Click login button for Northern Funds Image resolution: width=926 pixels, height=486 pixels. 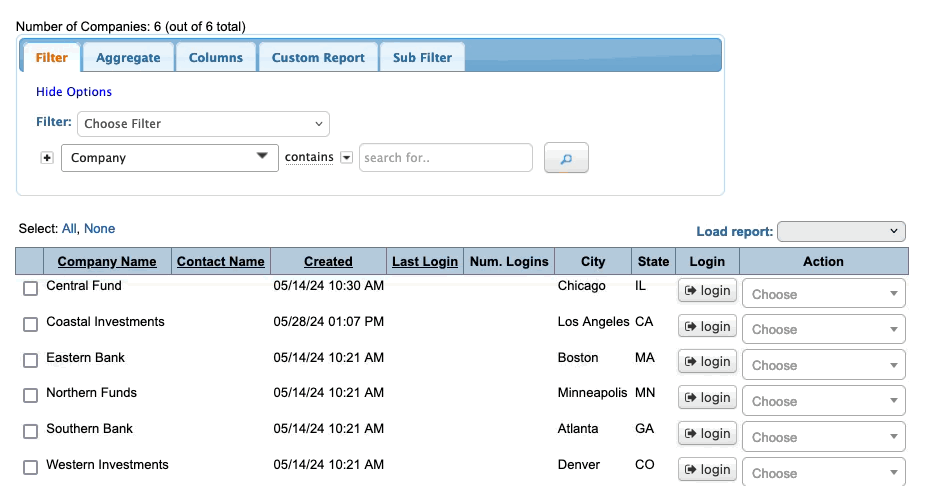[707, 398]
